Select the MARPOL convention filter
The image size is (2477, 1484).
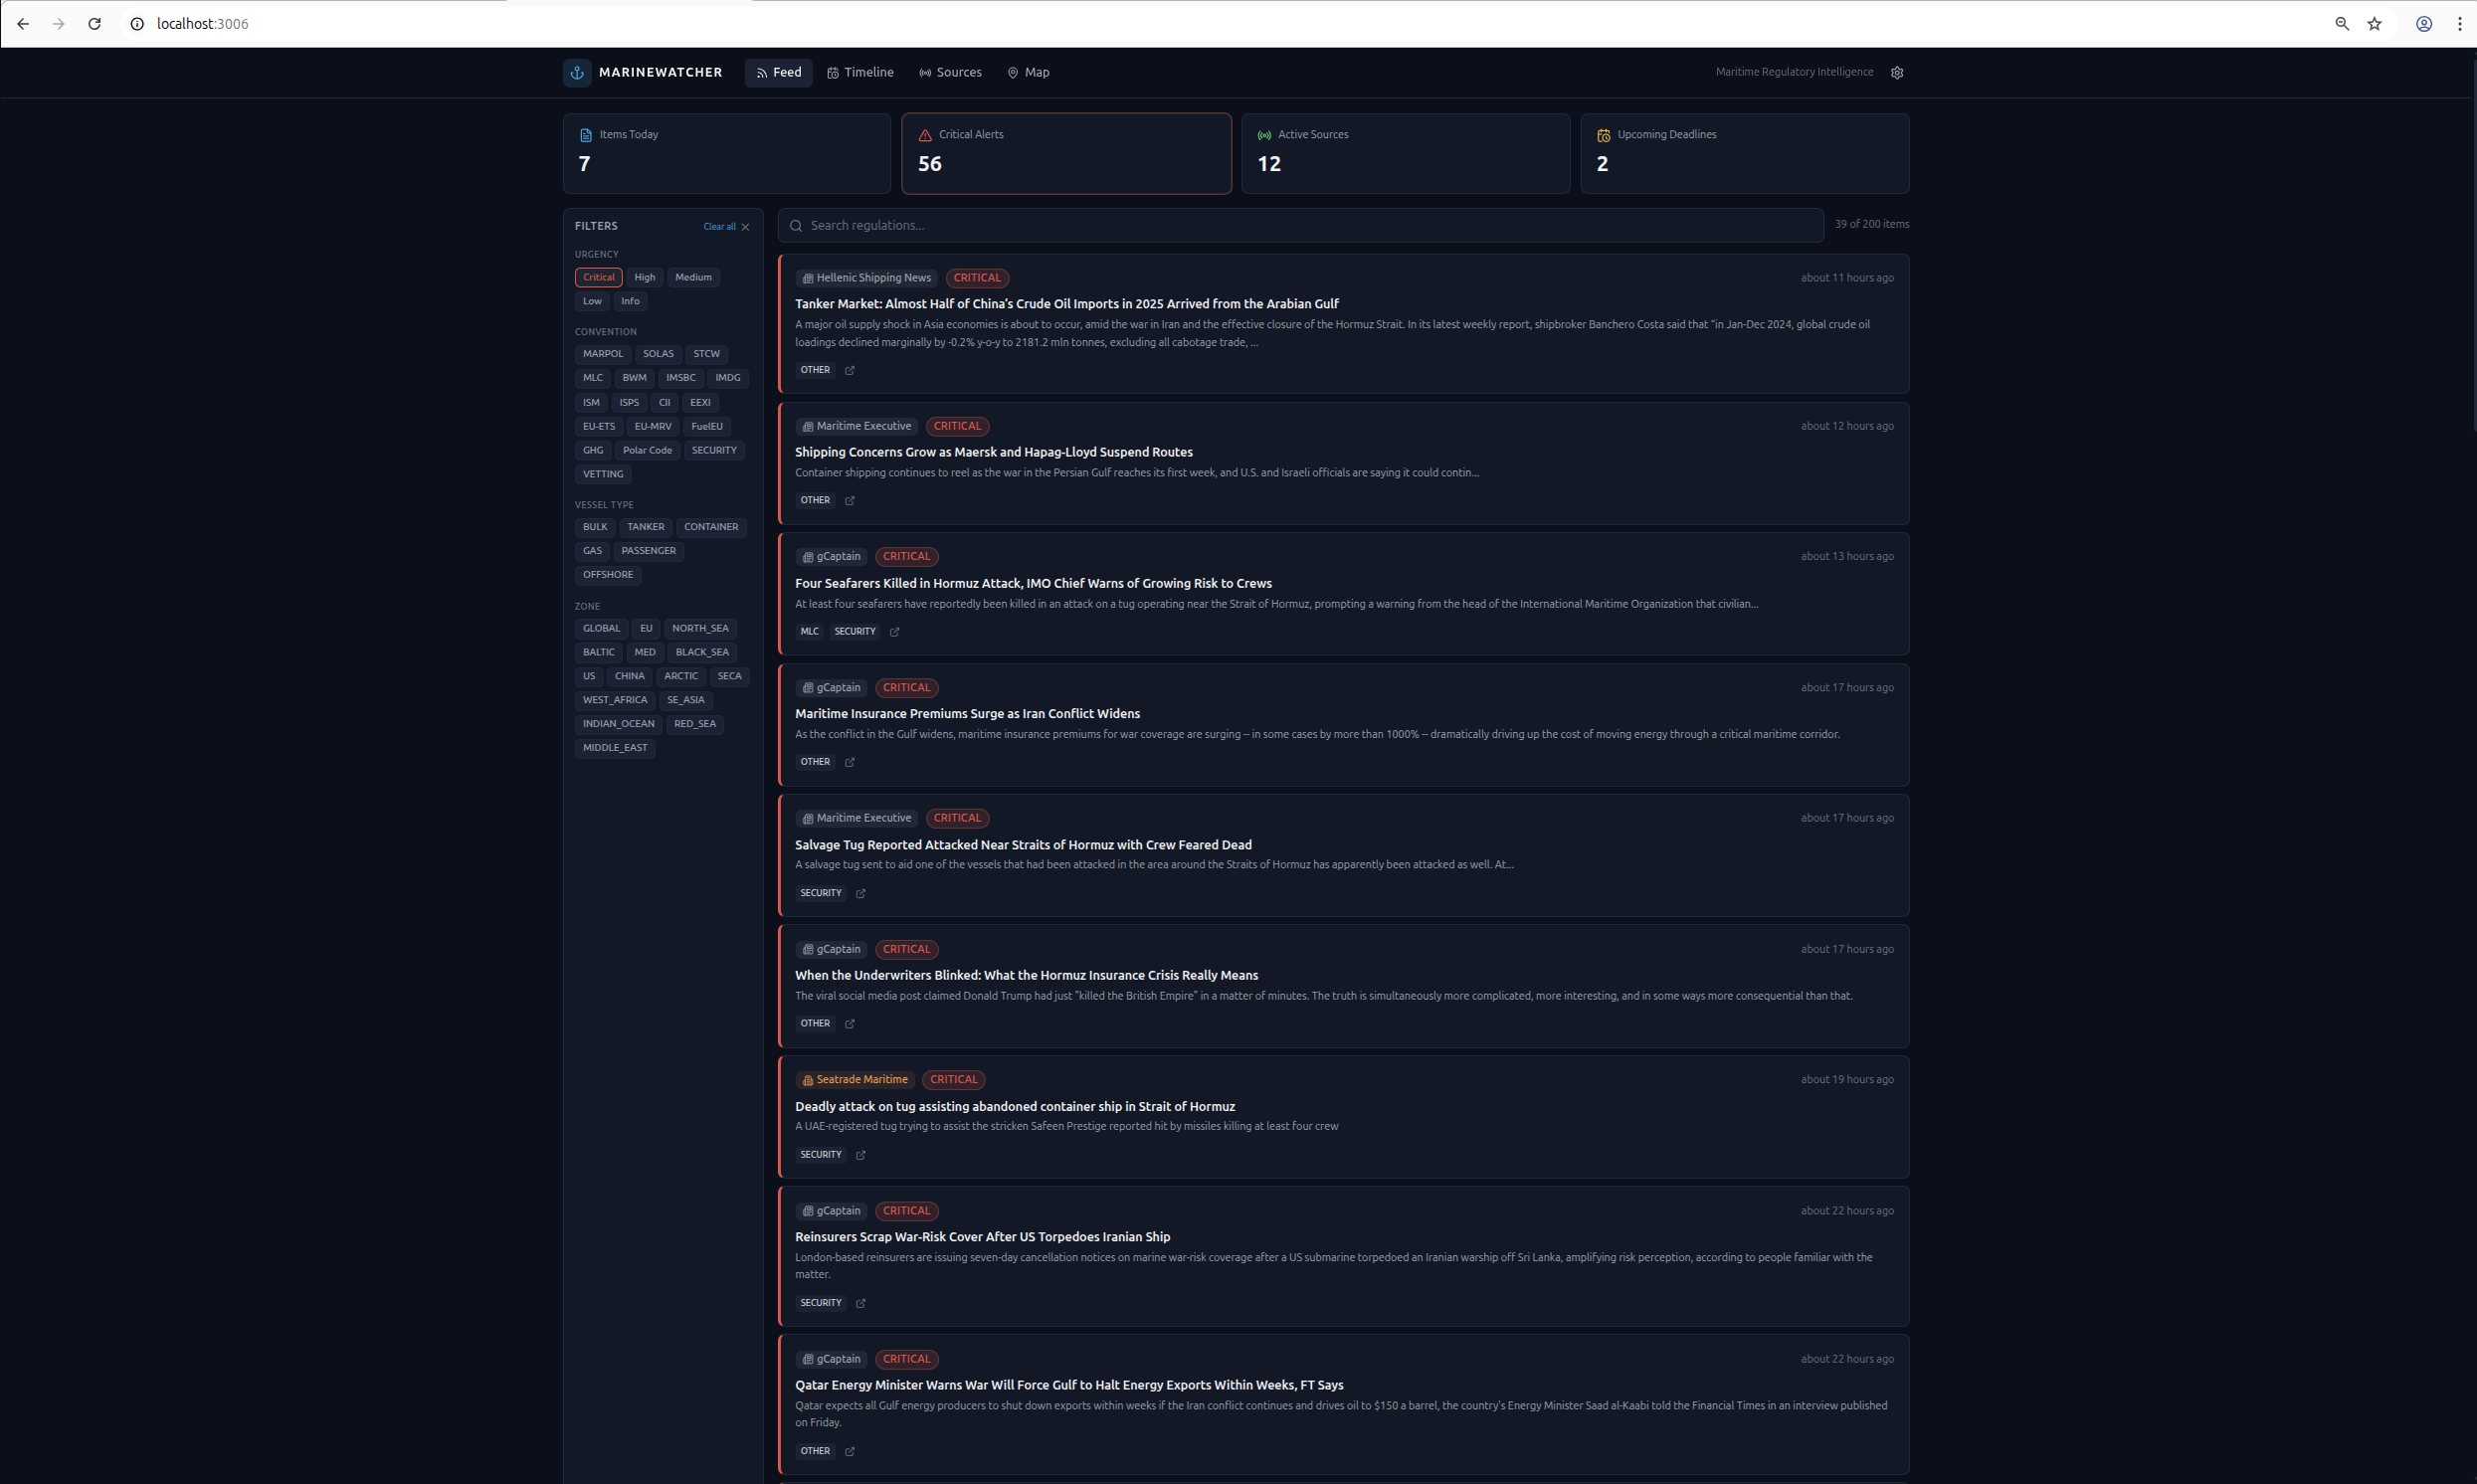pyautogui.click(x=602, y=353)
